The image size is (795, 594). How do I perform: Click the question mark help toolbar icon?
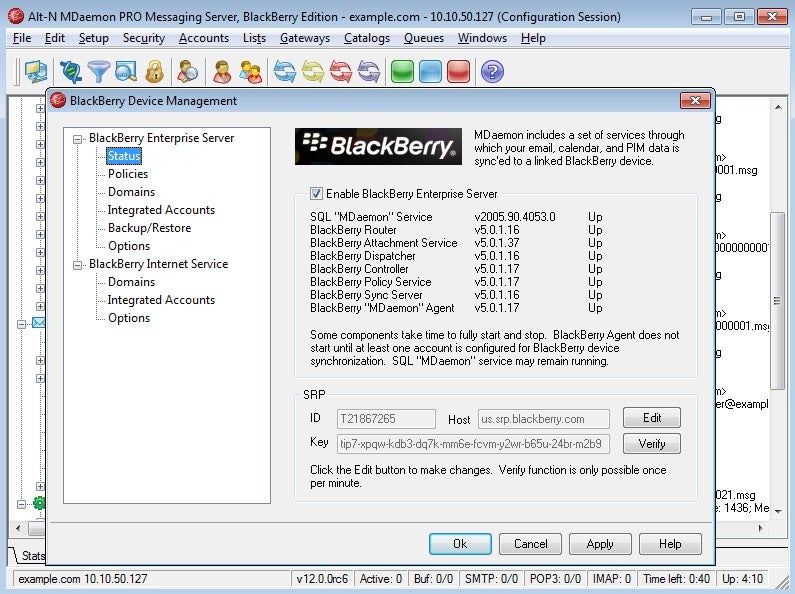coord(492,71)
